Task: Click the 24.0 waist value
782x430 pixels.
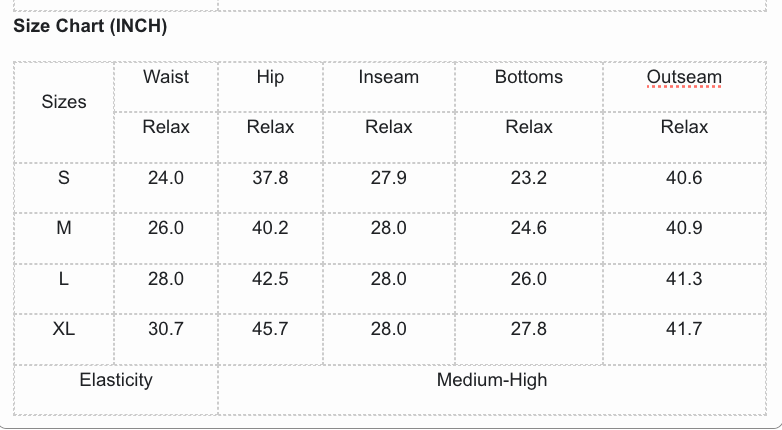Action: 166,178
